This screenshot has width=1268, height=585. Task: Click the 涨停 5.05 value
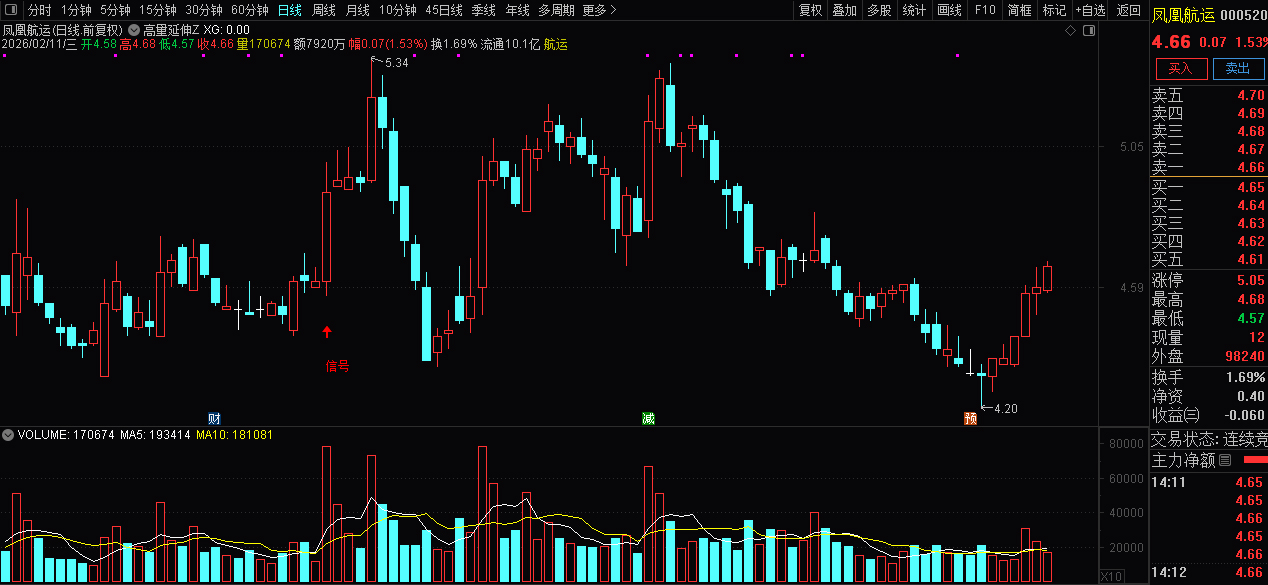point(1250,280)
